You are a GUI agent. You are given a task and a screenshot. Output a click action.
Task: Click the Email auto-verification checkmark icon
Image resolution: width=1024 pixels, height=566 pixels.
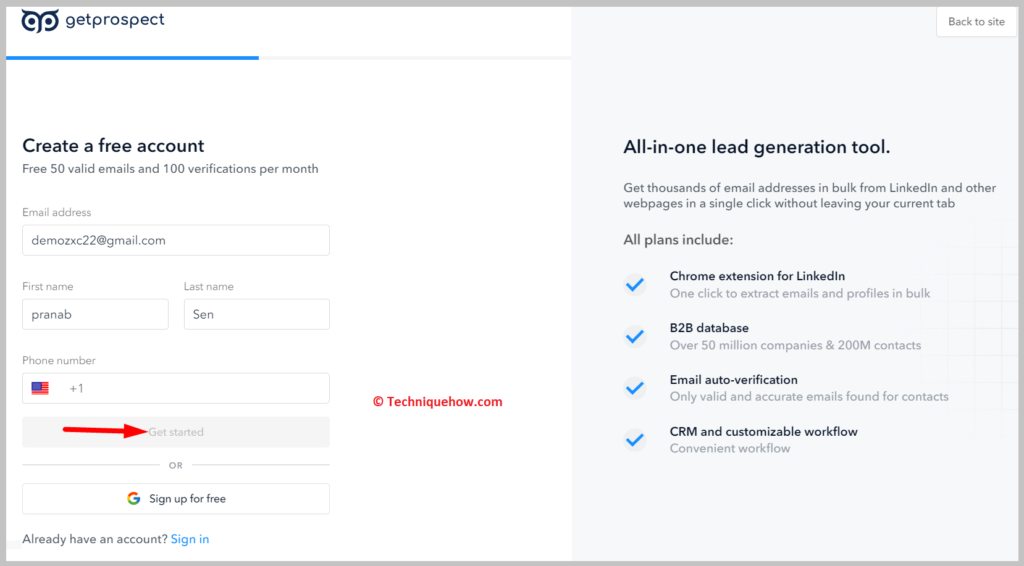coord(634,388)
